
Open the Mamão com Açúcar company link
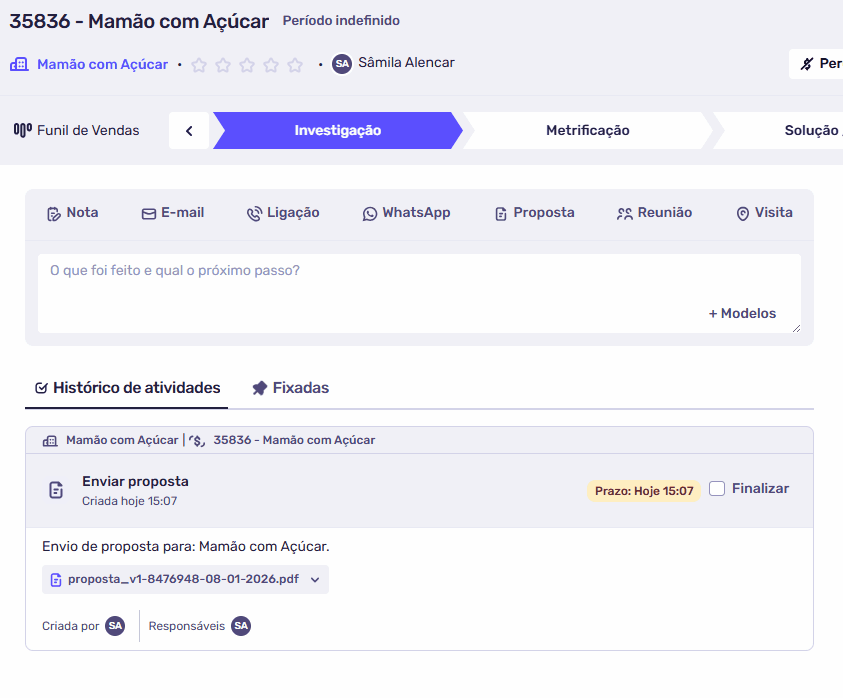pos(102,64)
